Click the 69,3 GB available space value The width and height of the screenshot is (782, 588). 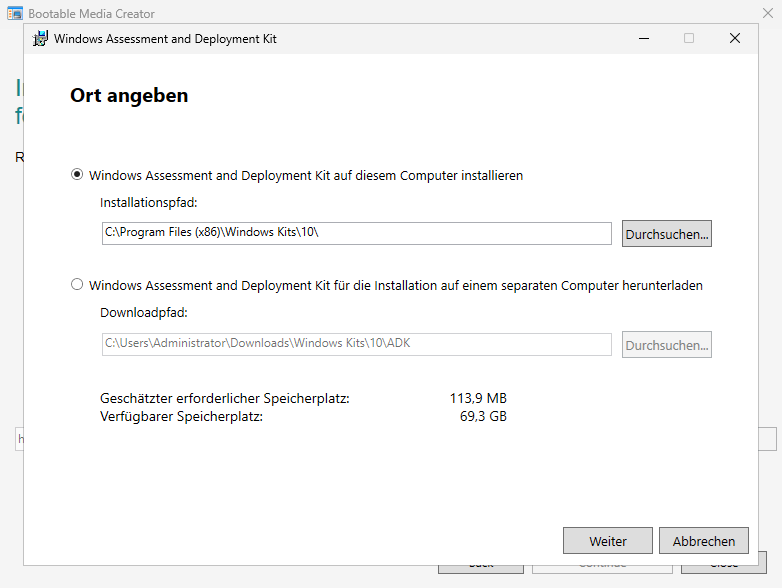[483, 416]
